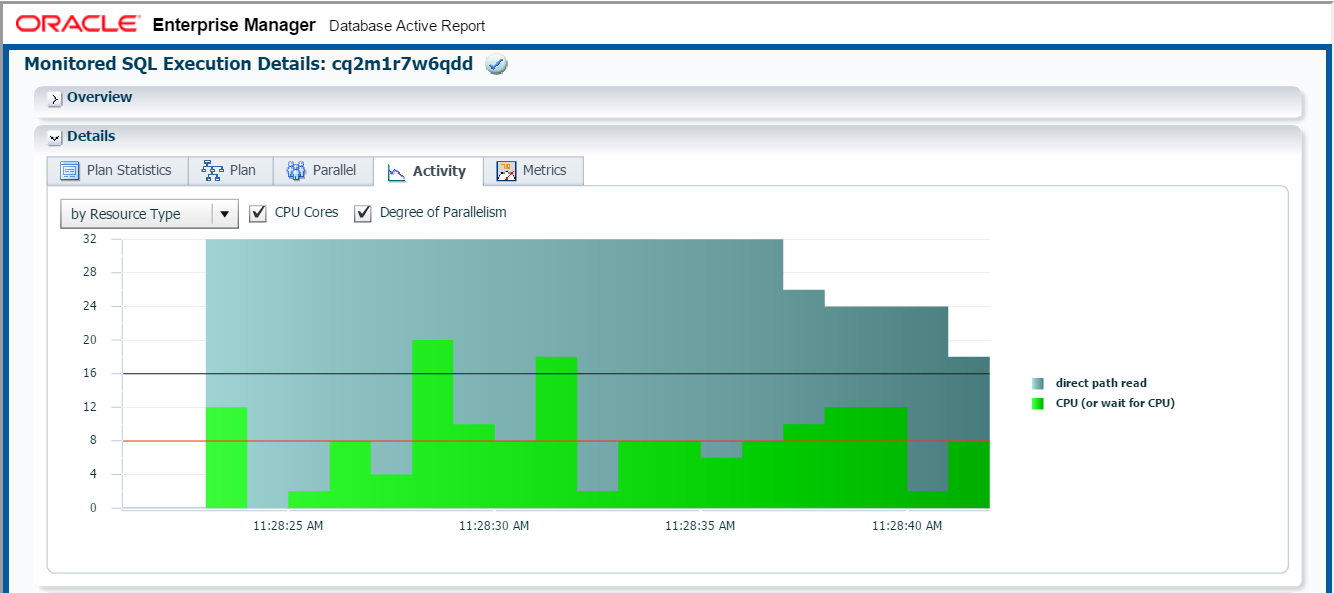Image resolution: width=1334 pixels, height=593 pixels.
Task: Click the Plan Statistics tab icon
Action: click(x=69, y=171)
